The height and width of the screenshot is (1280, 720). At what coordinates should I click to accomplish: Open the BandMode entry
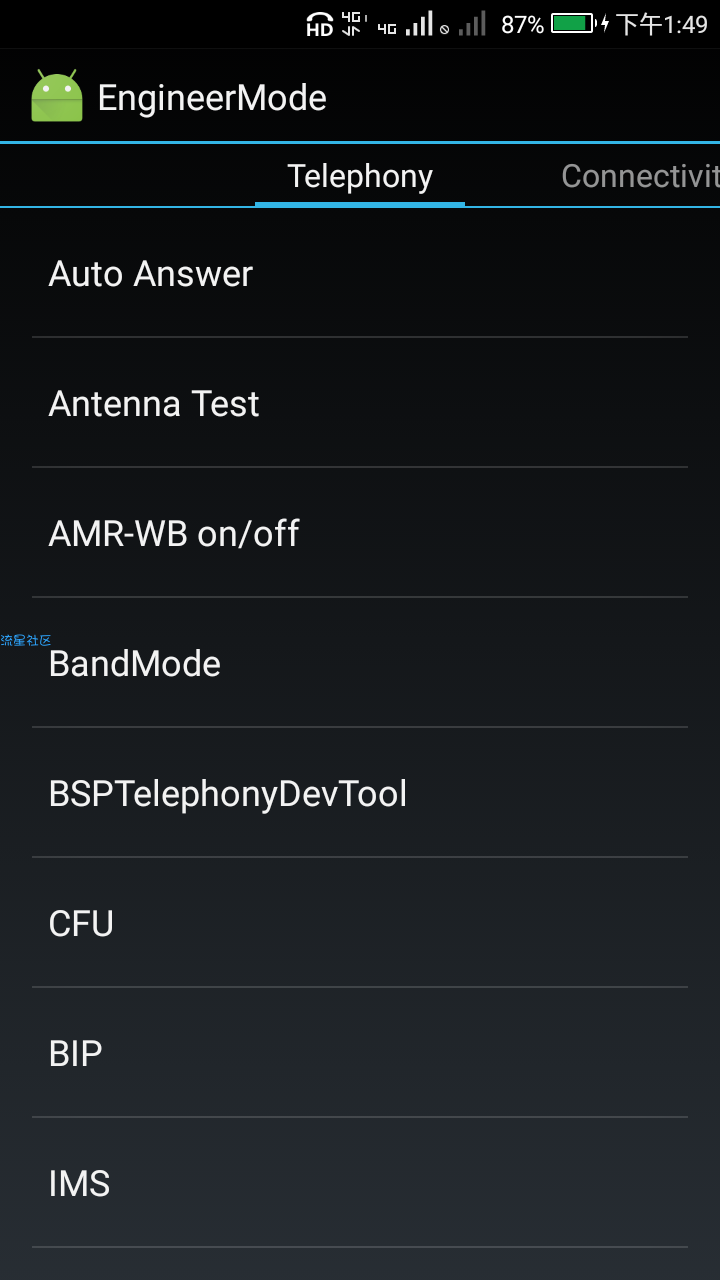pyautogui.click(x=360, y=663)
